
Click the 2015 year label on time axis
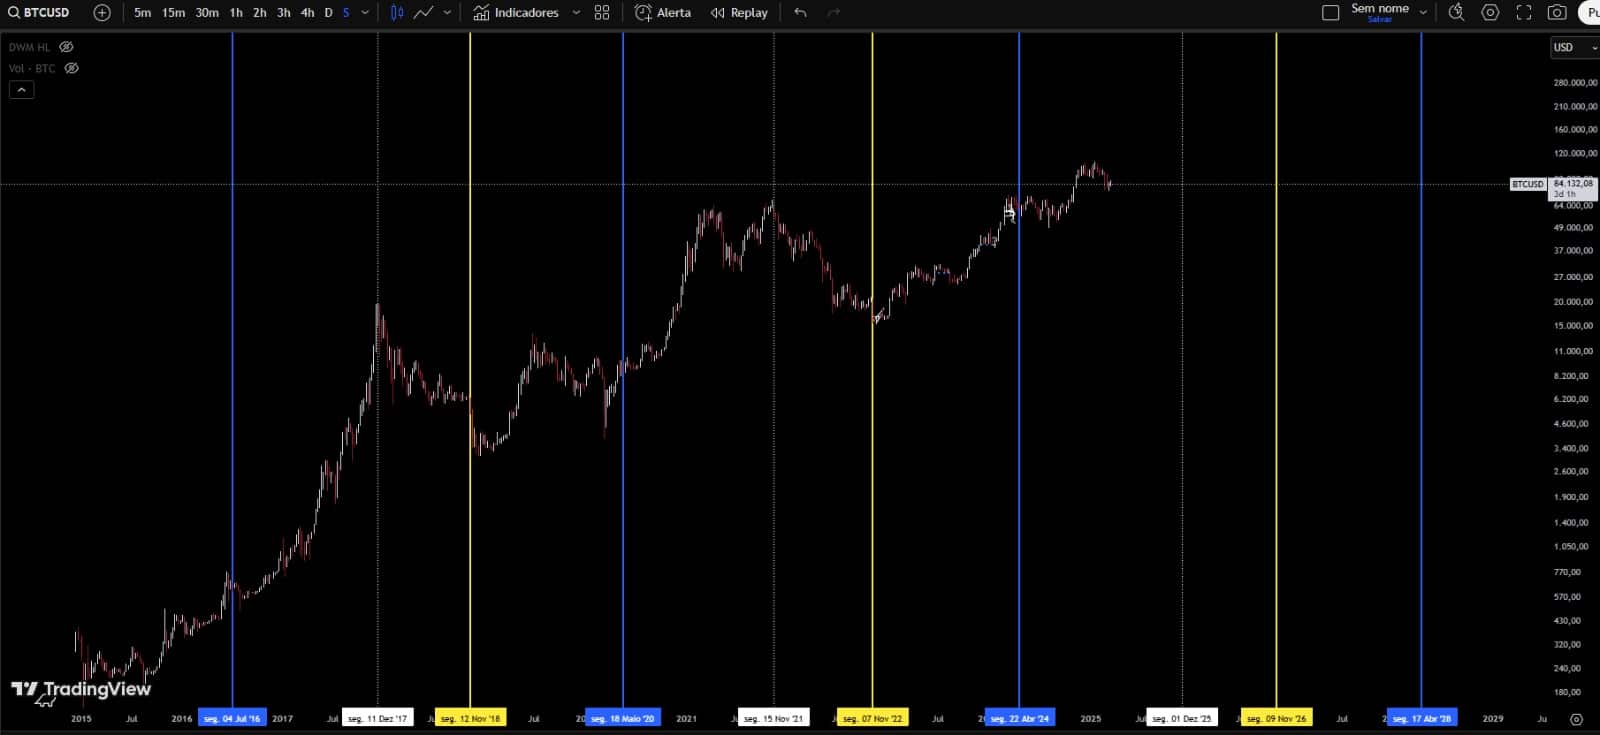81,718
